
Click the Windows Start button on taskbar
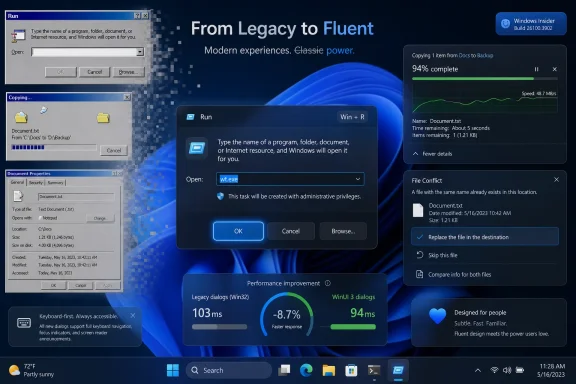(173, 370)
